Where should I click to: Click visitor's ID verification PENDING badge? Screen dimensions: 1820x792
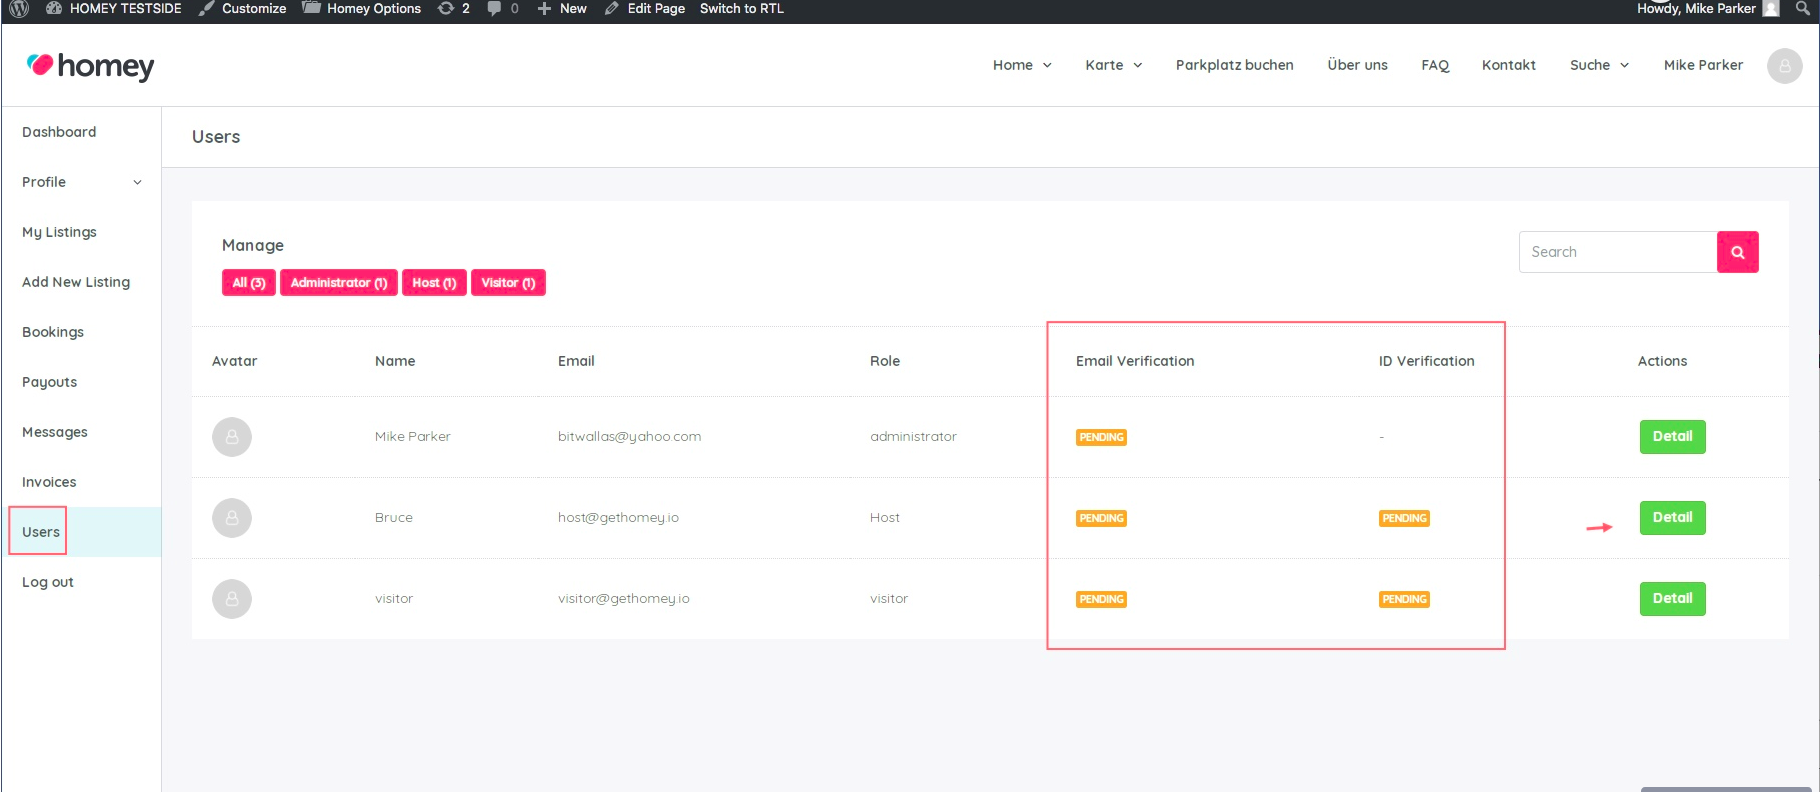(x=1404, y=600)
